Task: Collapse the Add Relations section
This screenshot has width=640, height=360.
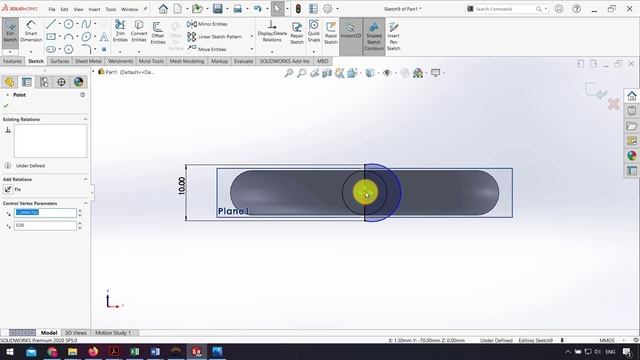Action: point(85,179)
